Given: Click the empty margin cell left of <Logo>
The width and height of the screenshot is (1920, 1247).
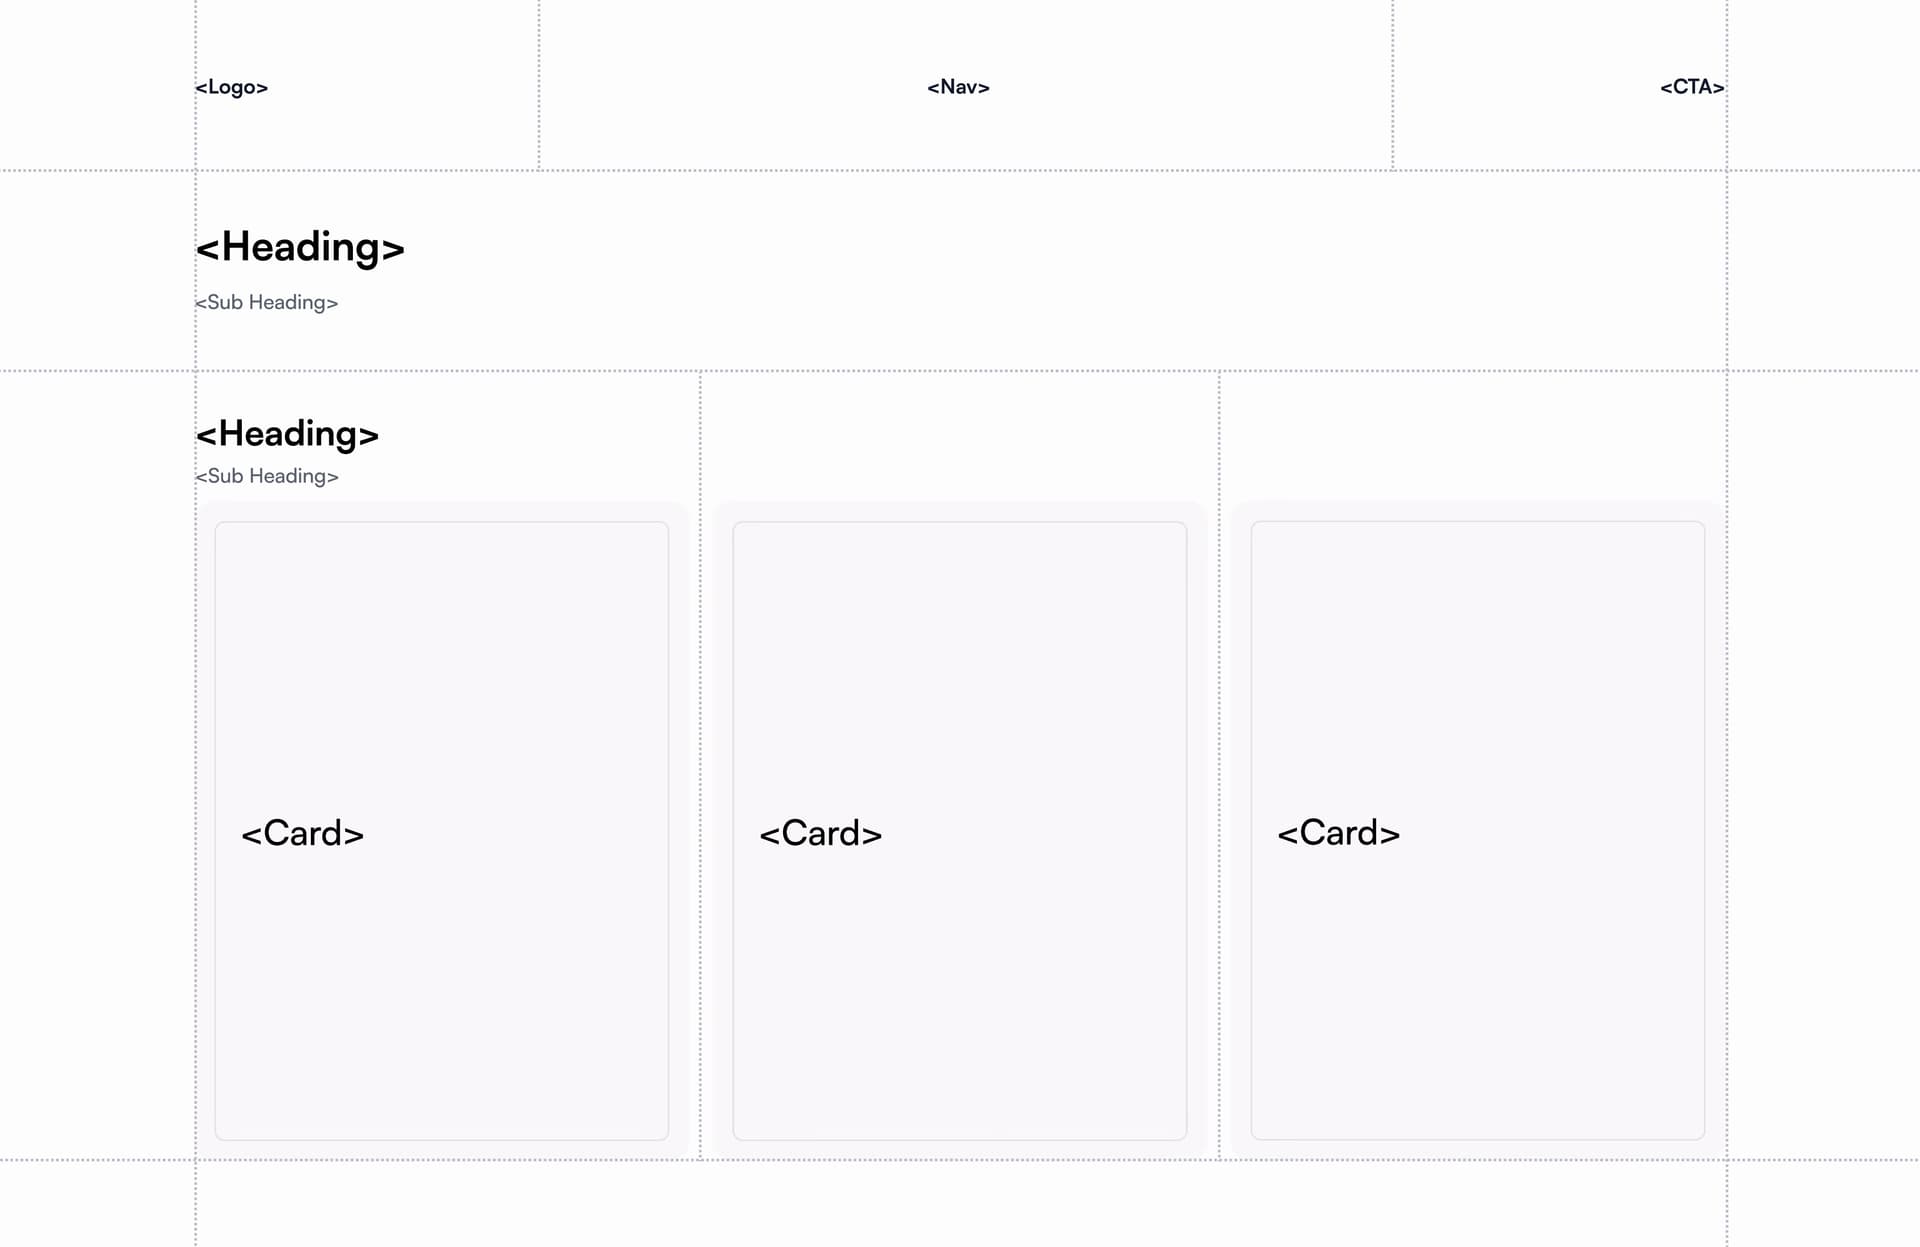Looking at the screenshot, I should [97, 85].
